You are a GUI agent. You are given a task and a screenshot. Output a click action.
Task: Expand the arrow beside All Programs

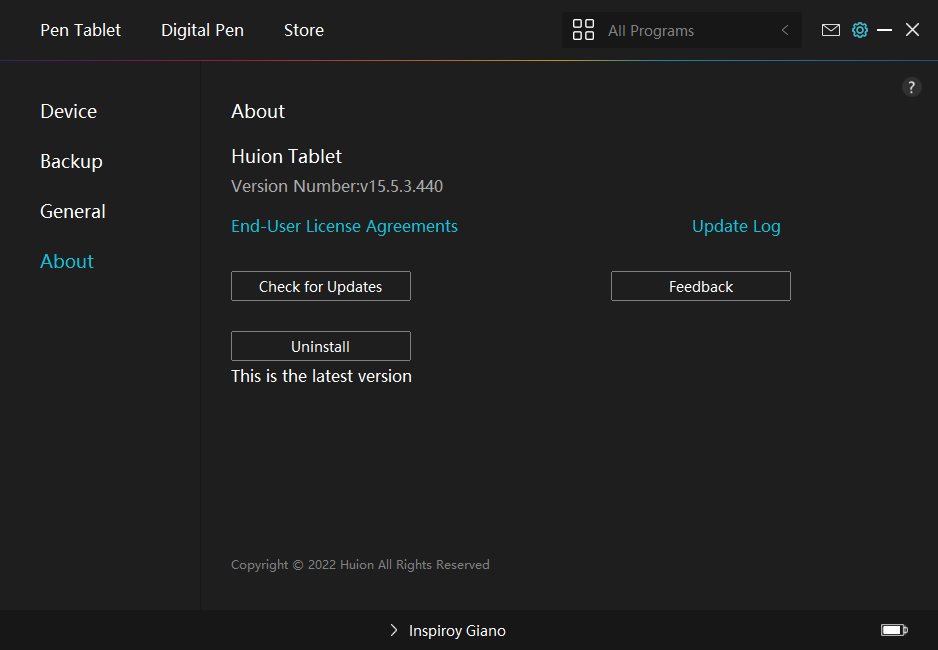(x=785, y=30)
